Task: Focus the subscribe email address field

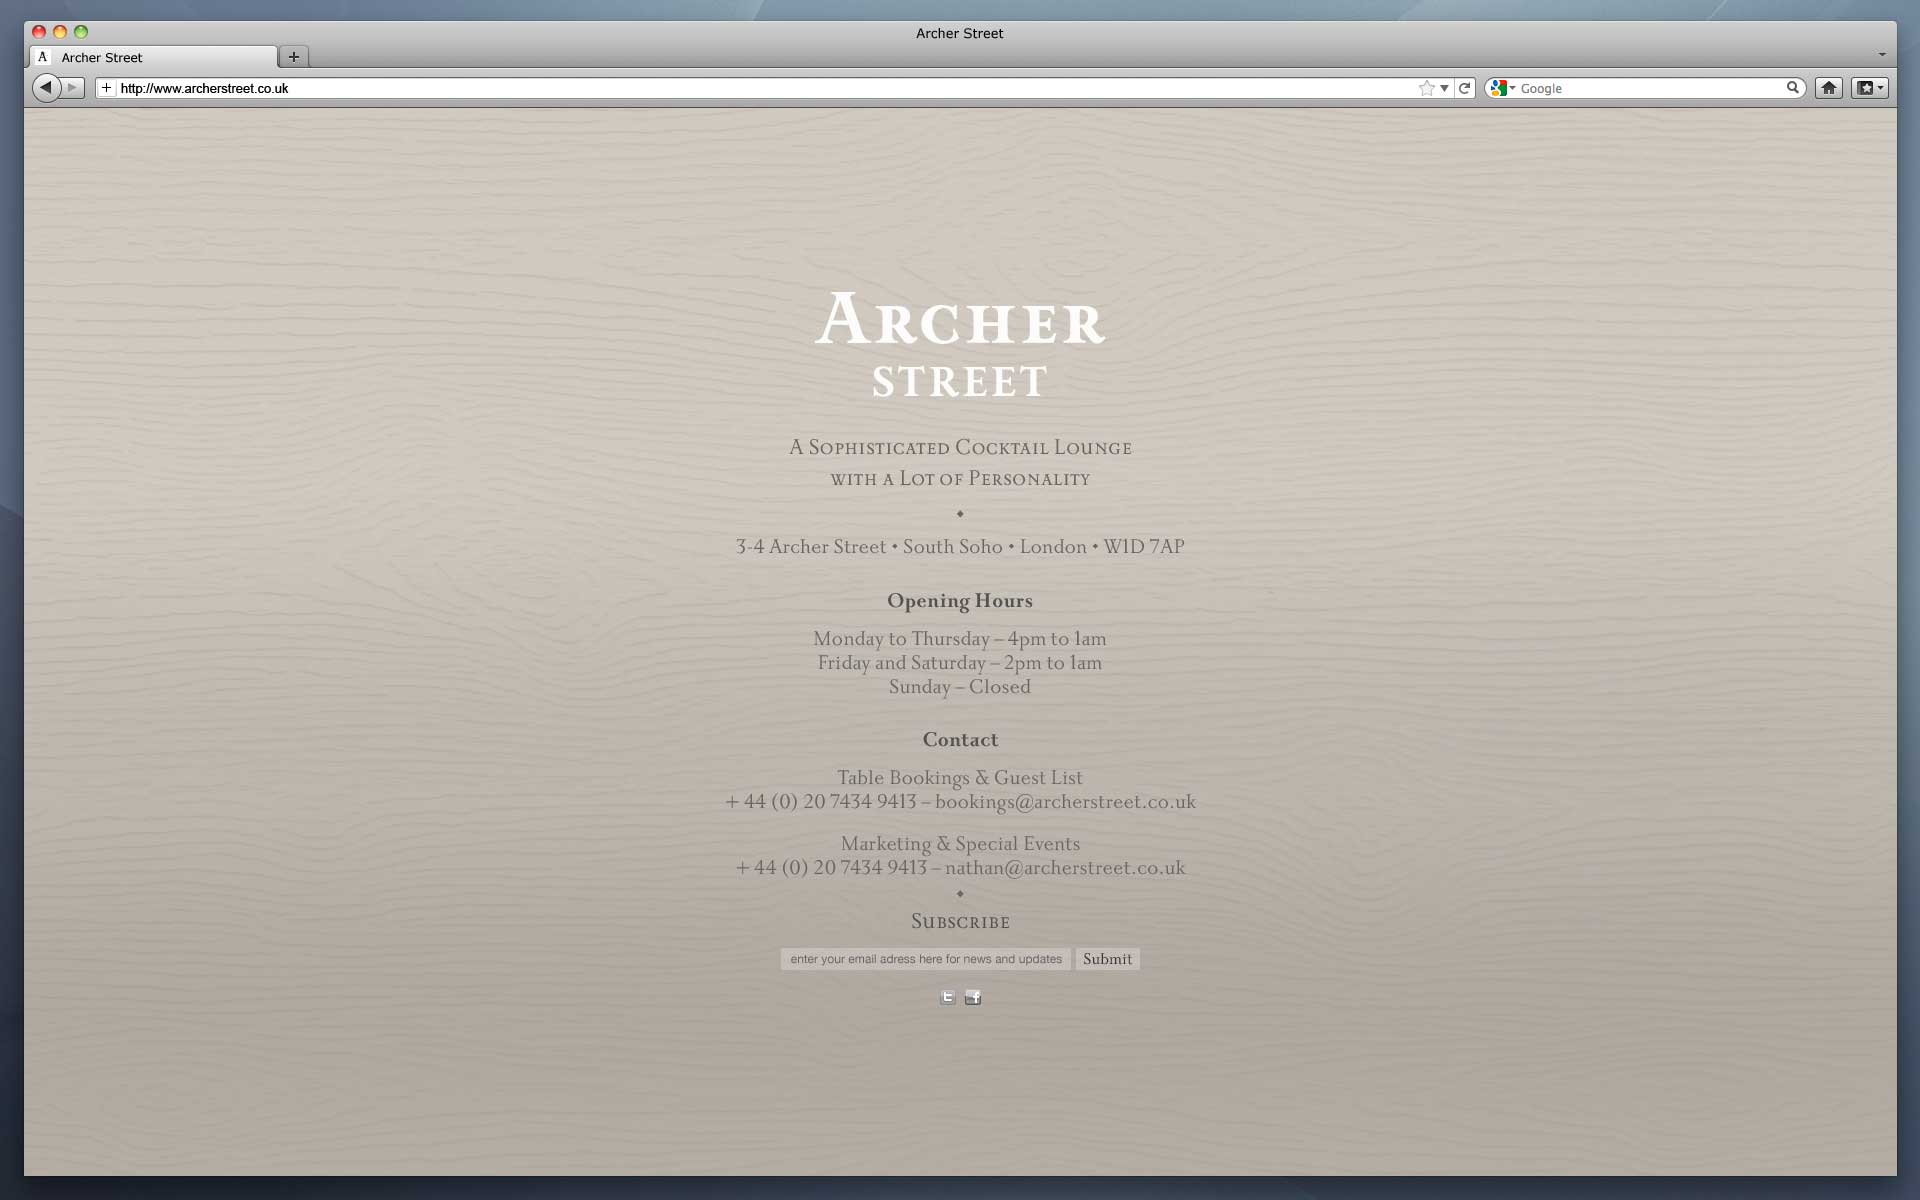Action: (925, 959)
